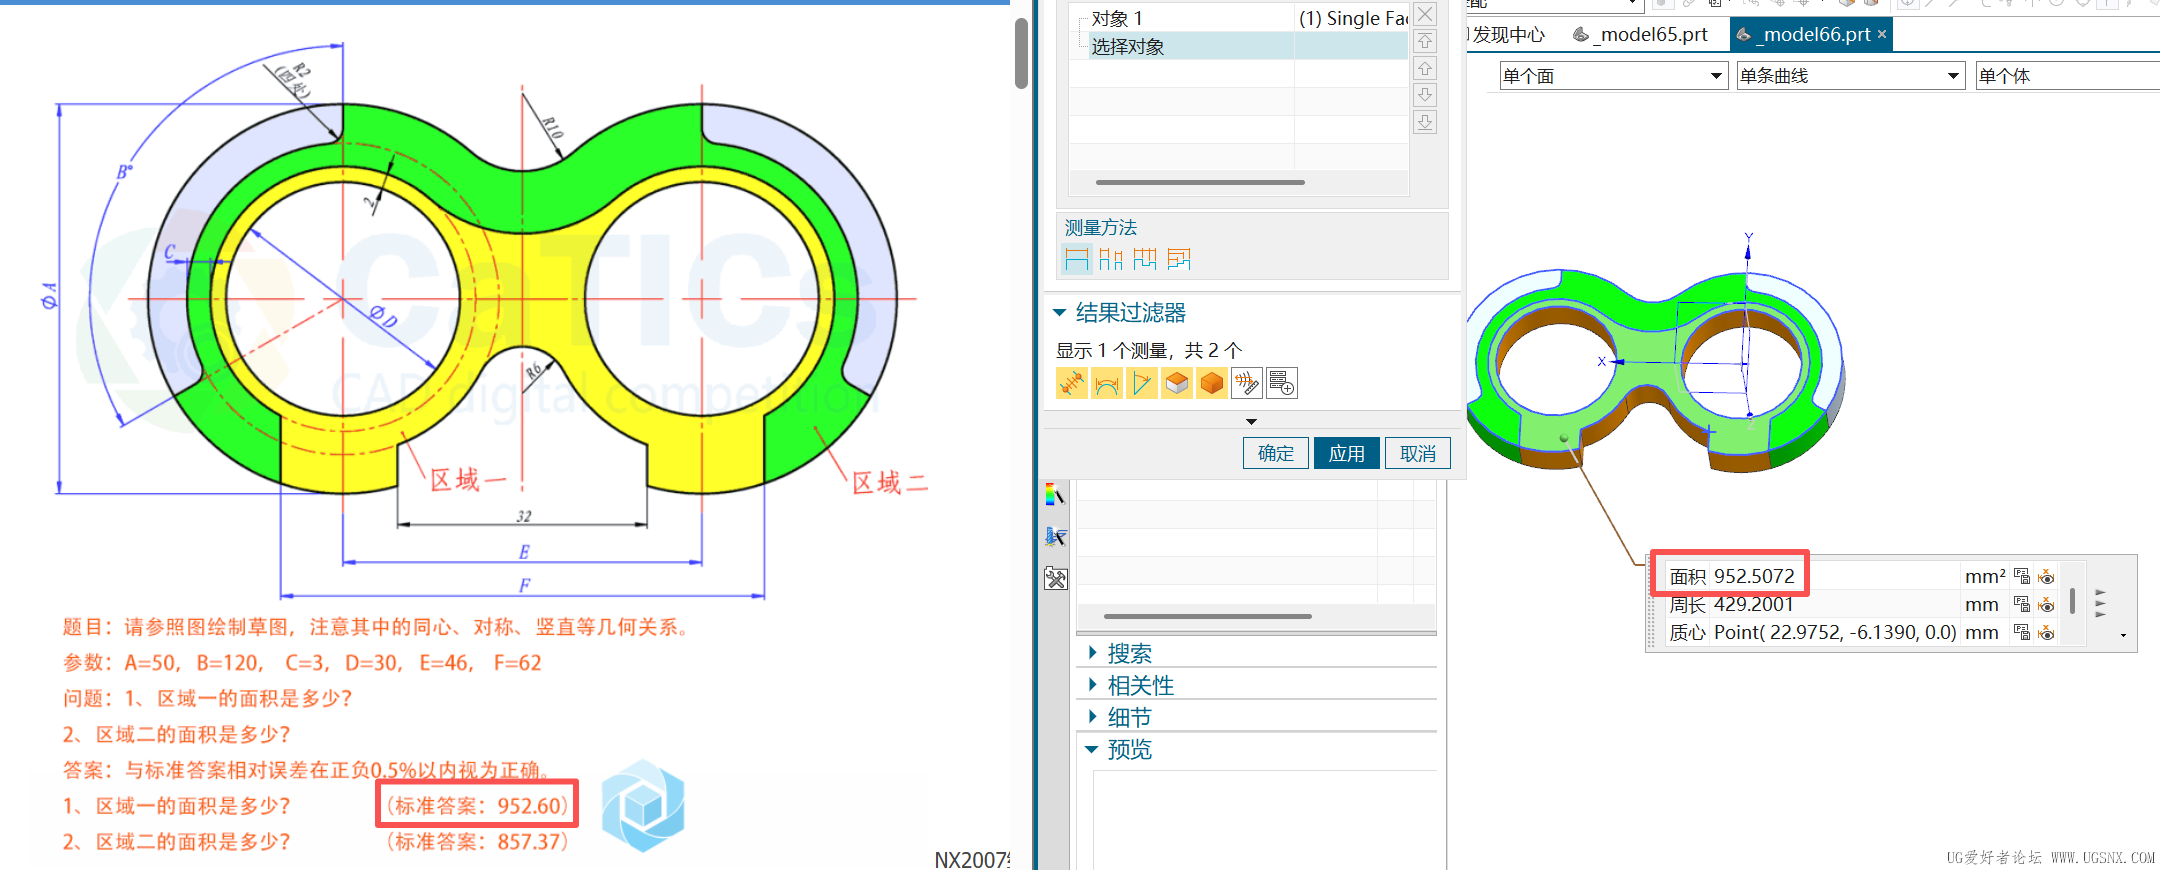Screen dimensions: 2160x870
Task: Click the 应用 button
Action: pos(1347,453)
